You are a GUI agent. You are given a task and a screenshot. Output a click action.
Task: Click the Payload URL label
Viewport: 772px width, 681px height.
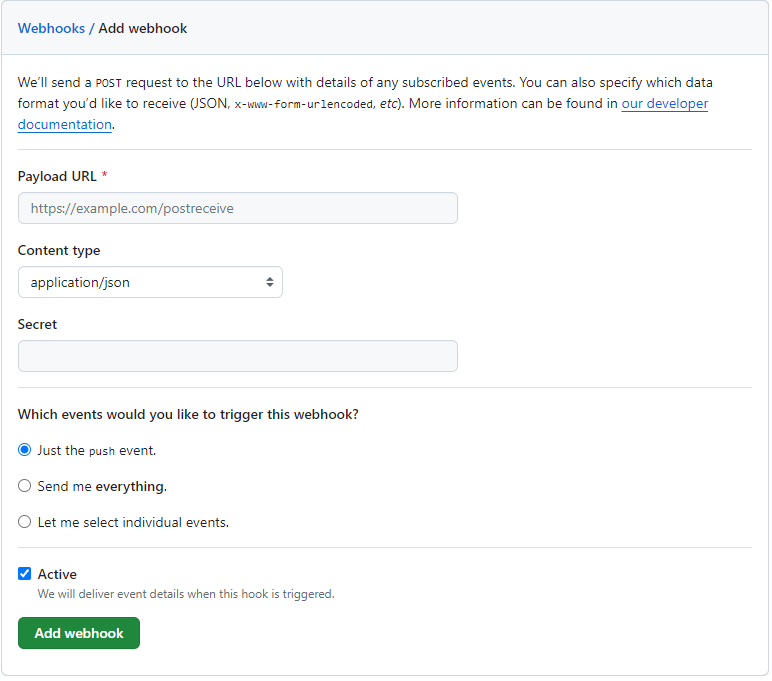(x=57, y=176)
